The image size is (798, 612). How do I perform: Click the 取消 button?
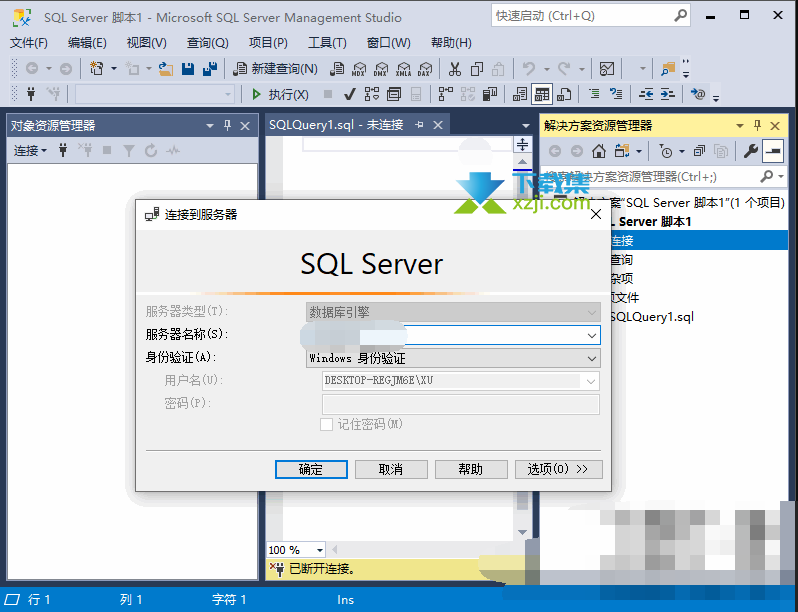point(391,469)
